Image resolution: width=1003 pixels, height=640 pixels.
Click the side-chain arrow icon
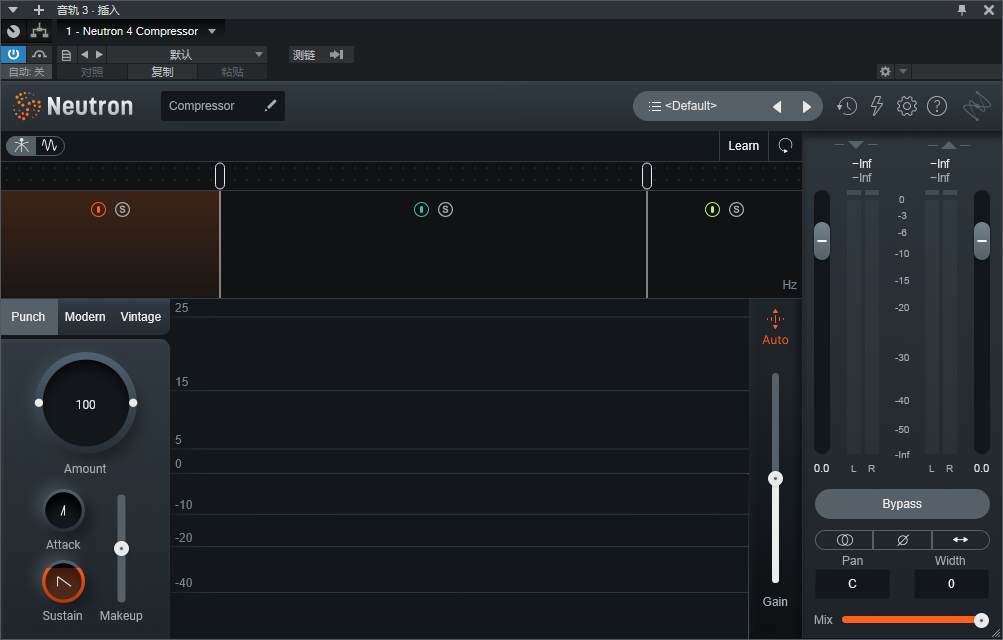coord(336,55)
